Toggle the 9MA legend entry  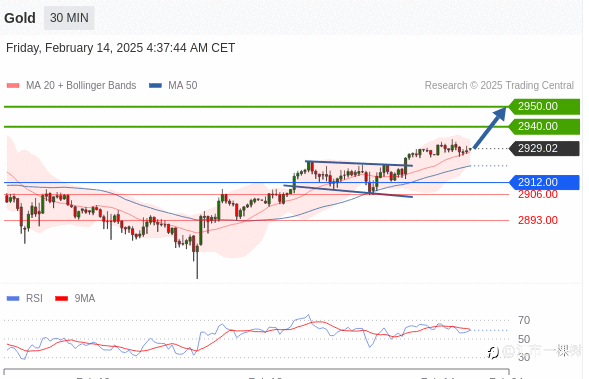[x=75, y=299]
